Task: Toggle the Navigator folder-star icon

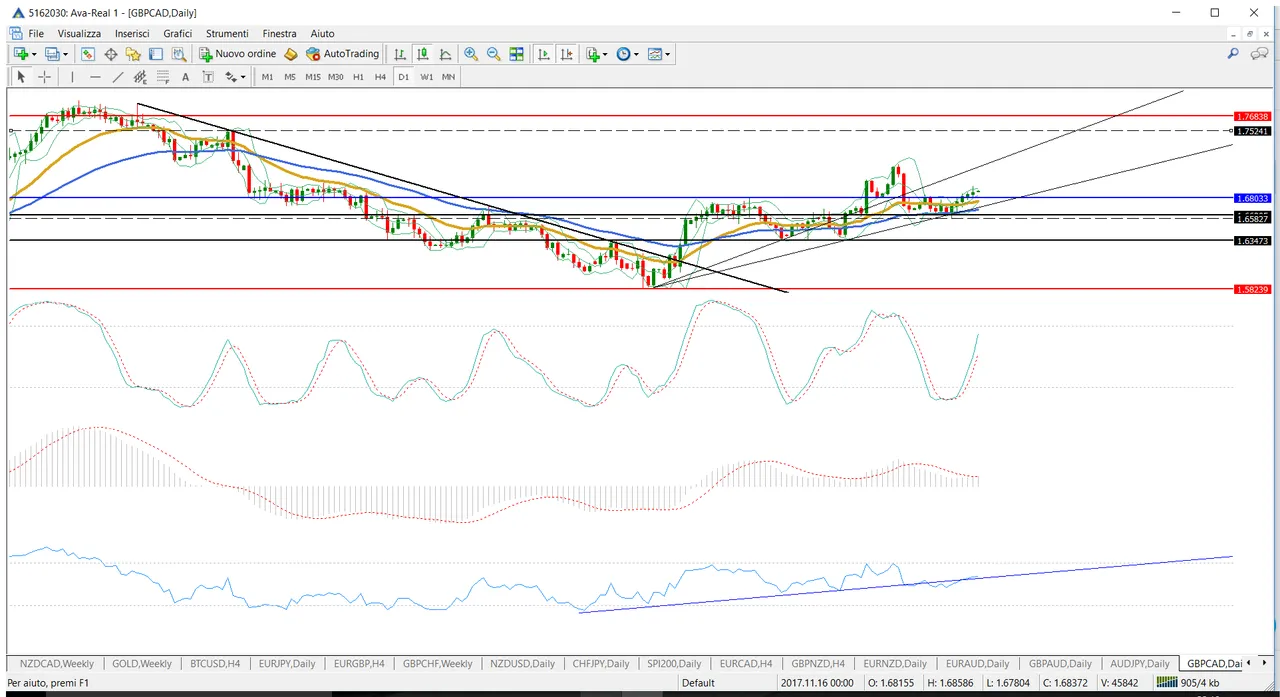Action: point(133,54)
